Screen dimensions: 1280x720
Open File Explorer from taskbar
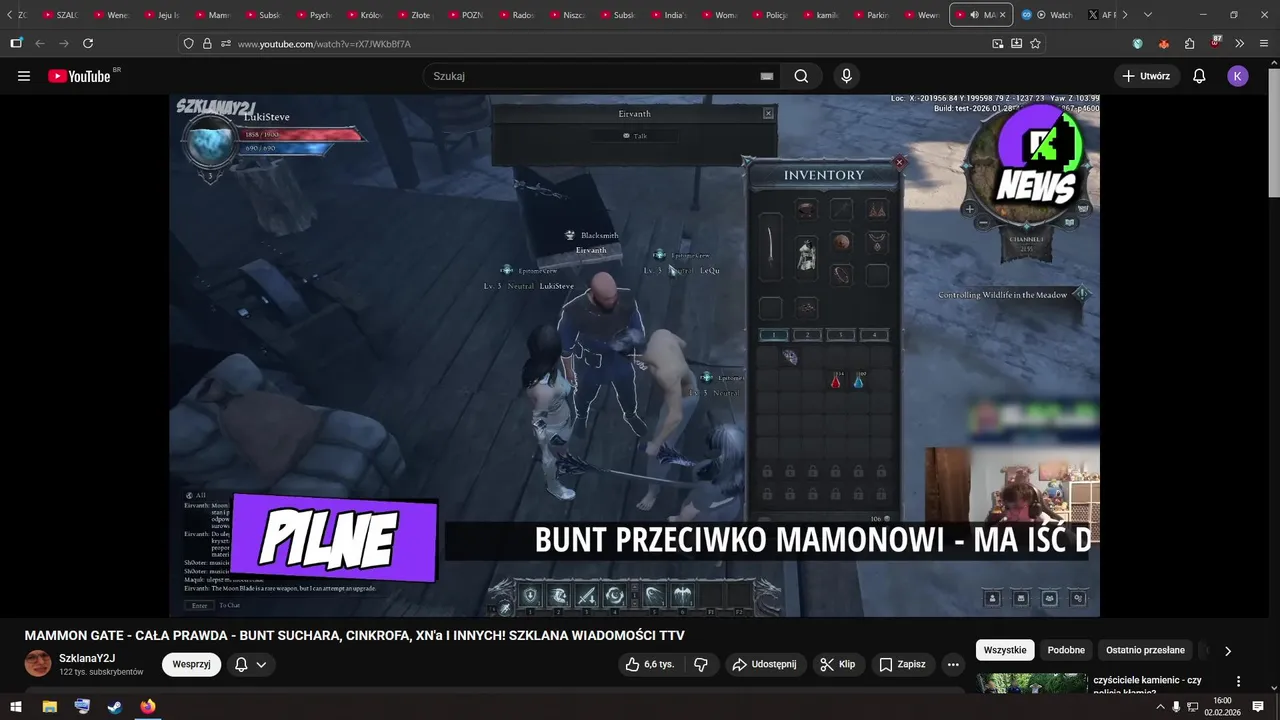(x=49, y=707)
